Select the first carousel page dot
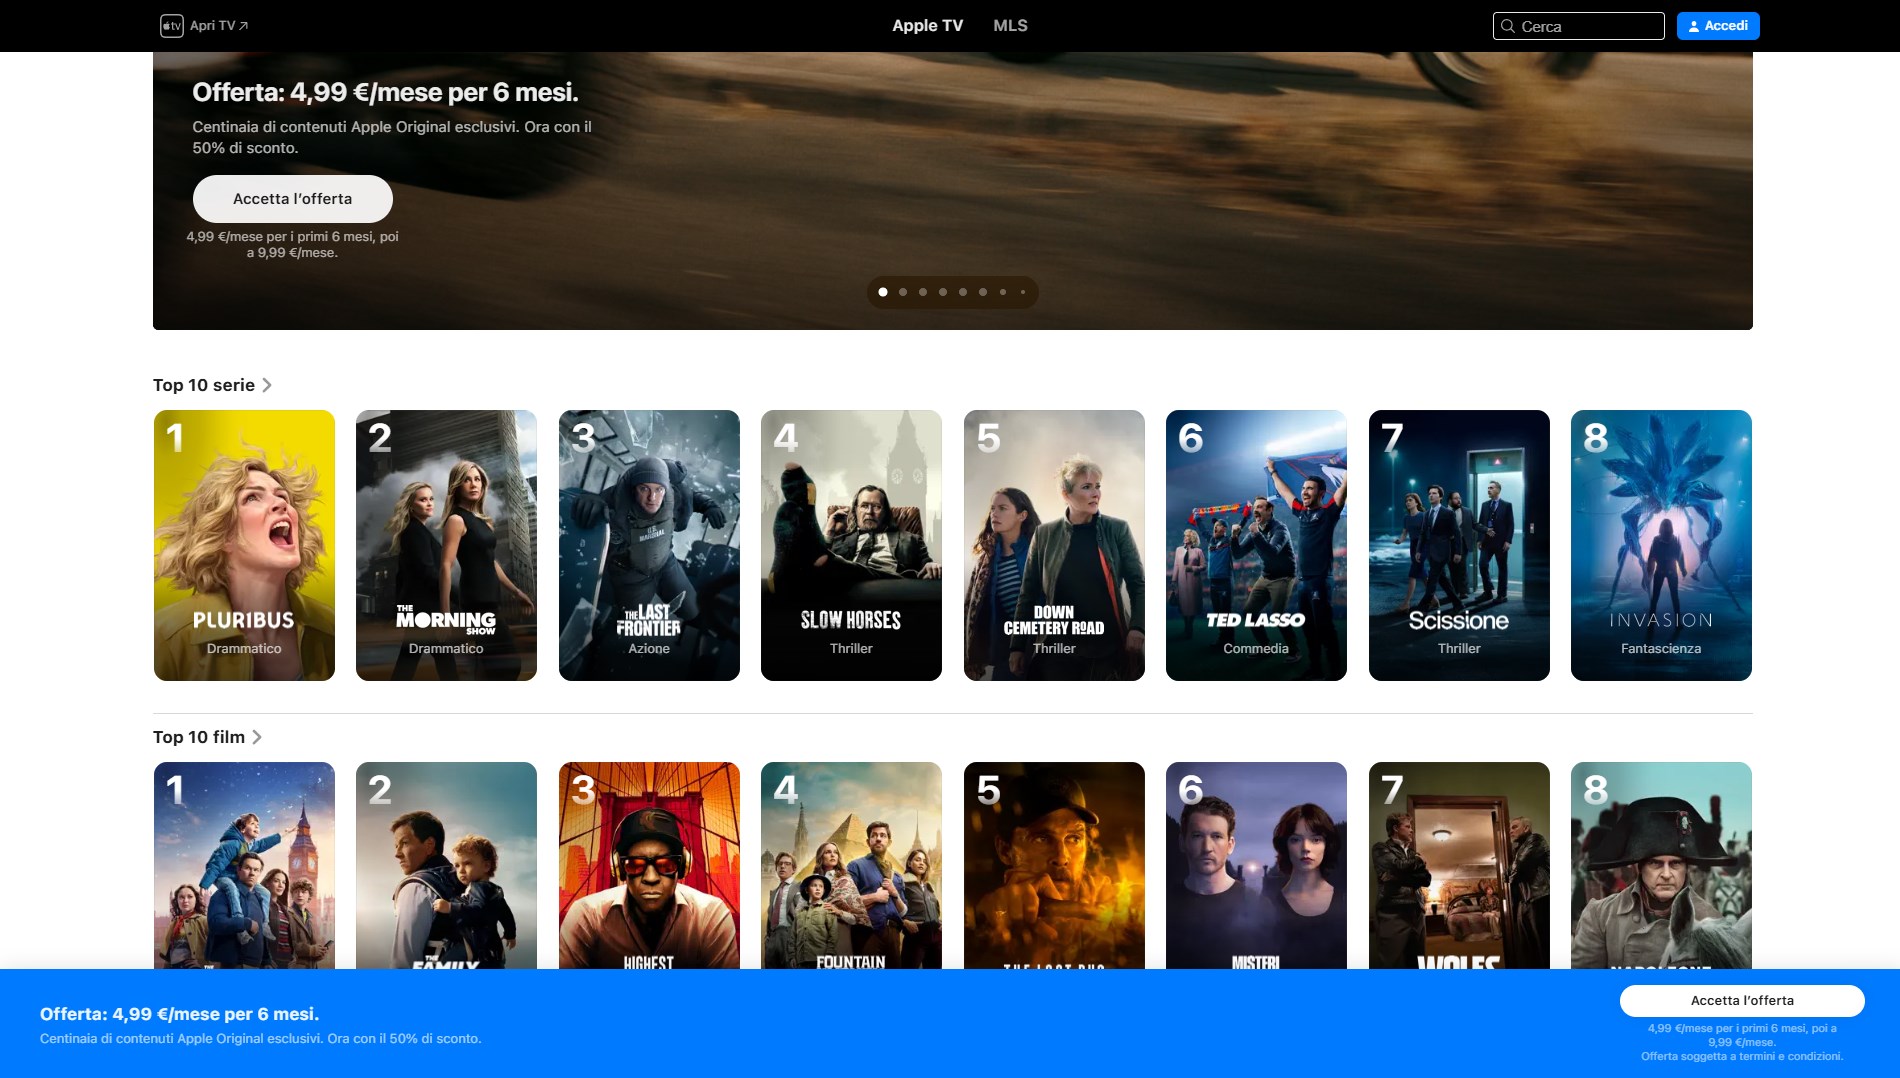 (883, 292)
